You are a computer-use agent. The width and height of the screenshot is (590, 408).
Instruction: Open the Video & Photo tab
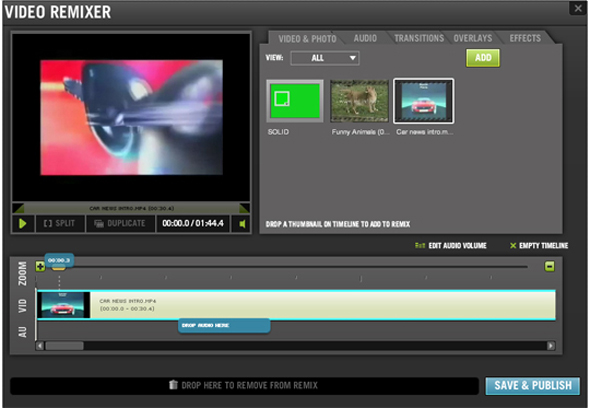307,39
